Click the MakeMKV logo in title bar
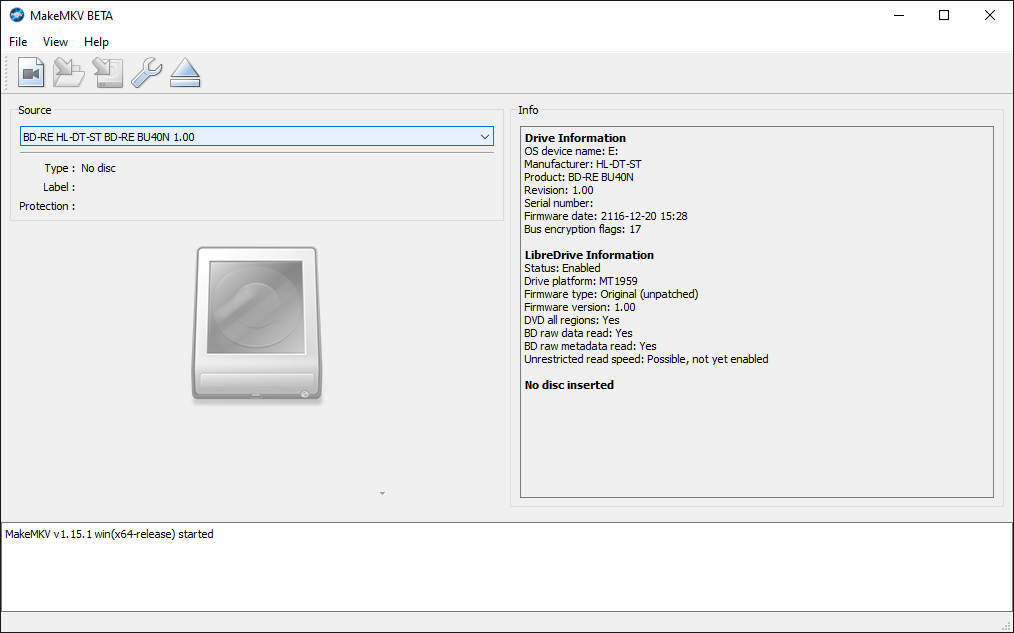Viewport: 1014px width, 633px height. click(17, 15)
